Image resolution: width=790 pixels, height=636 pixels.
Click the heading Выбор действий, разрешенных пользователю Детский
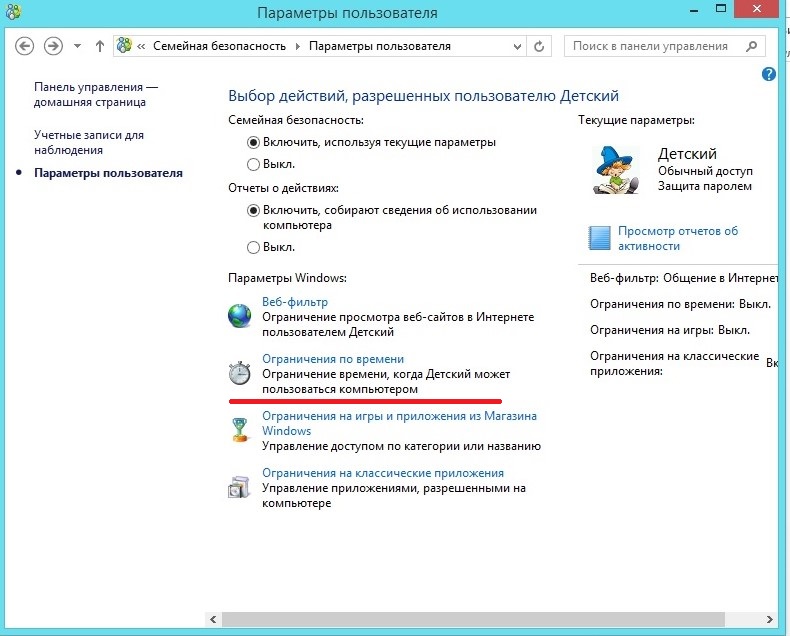coord(423,96)
